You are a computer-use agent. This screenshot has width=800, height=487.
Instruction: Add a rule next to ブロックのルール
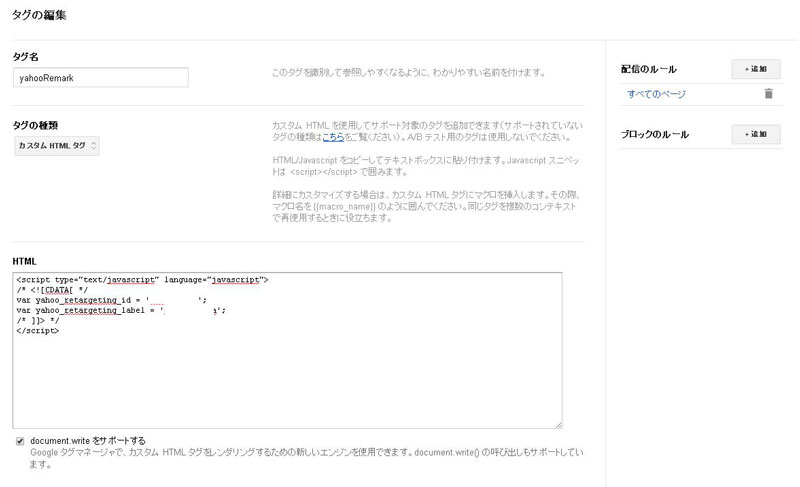pyautogui.click(x=756, y=134)
